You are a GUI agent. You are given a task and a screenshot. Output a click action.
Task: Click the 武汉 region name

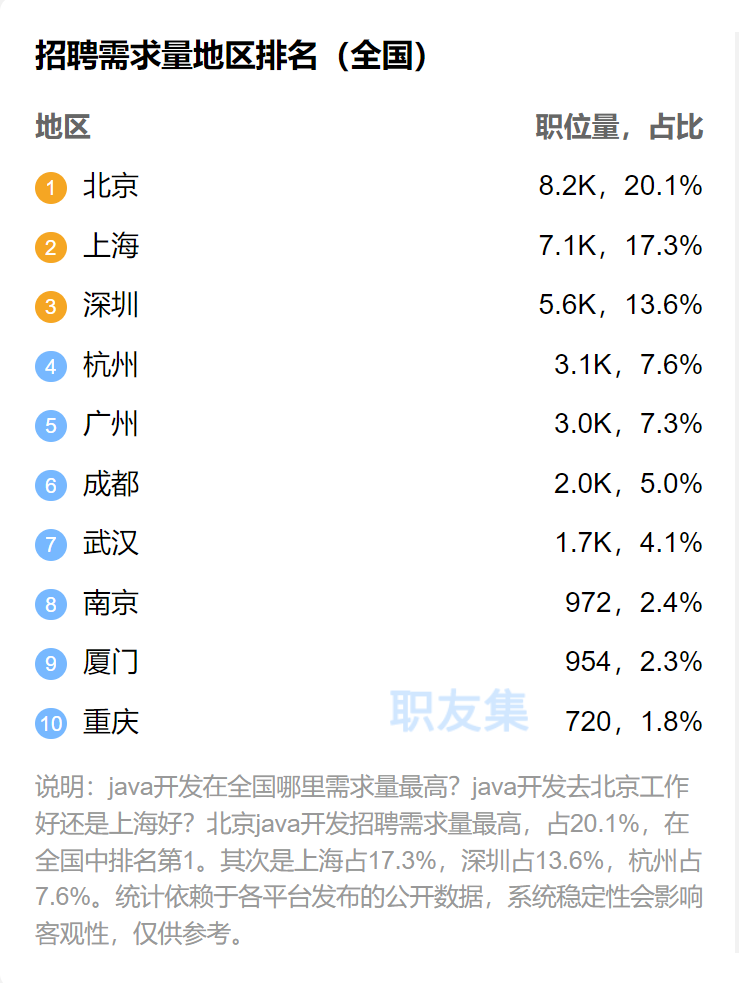pyautogui.click(x=111, y=543)
